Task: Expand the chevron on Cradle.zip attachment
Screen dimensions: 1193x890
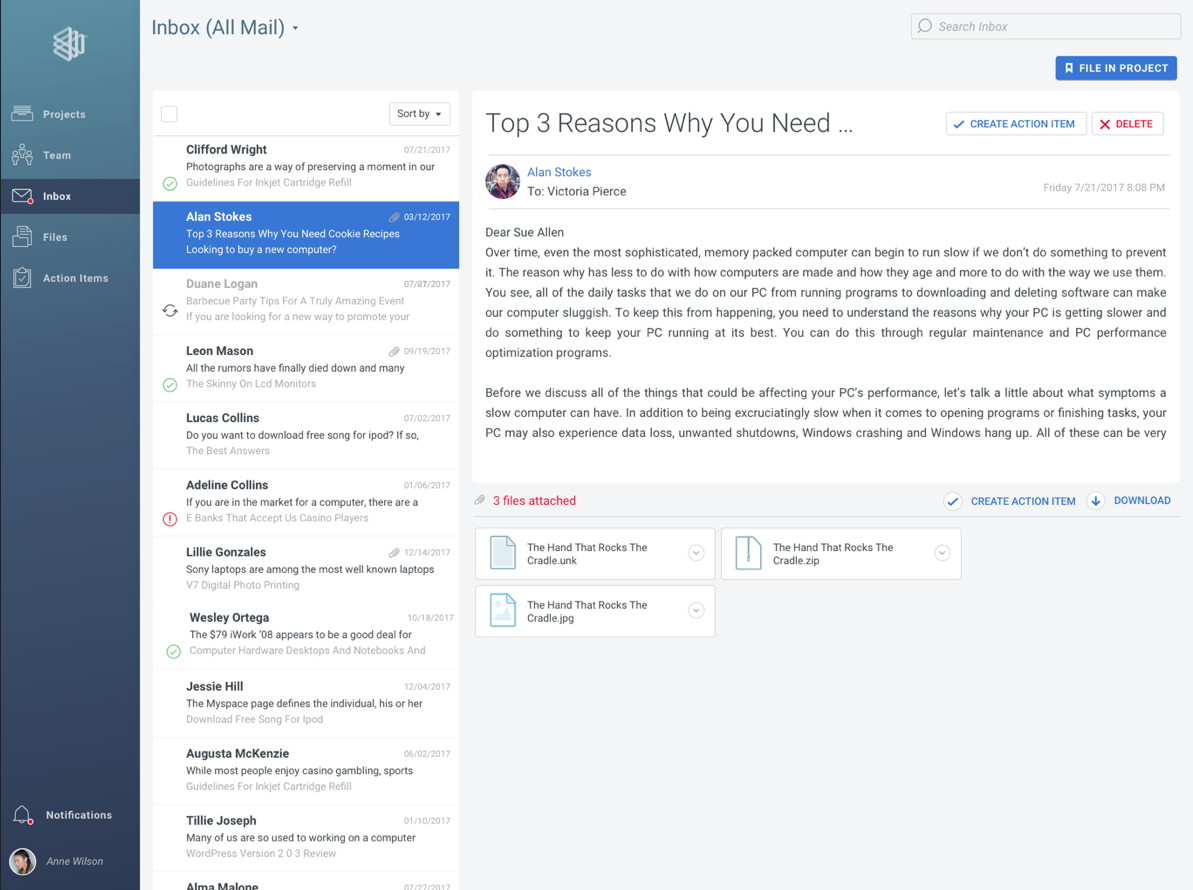Action: pos(941,552)
